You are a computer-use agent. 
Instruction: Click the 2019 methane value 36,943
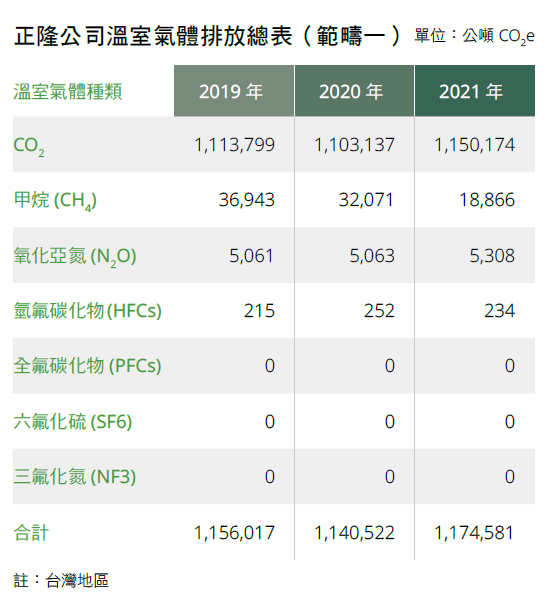click(x=246, y=200)
